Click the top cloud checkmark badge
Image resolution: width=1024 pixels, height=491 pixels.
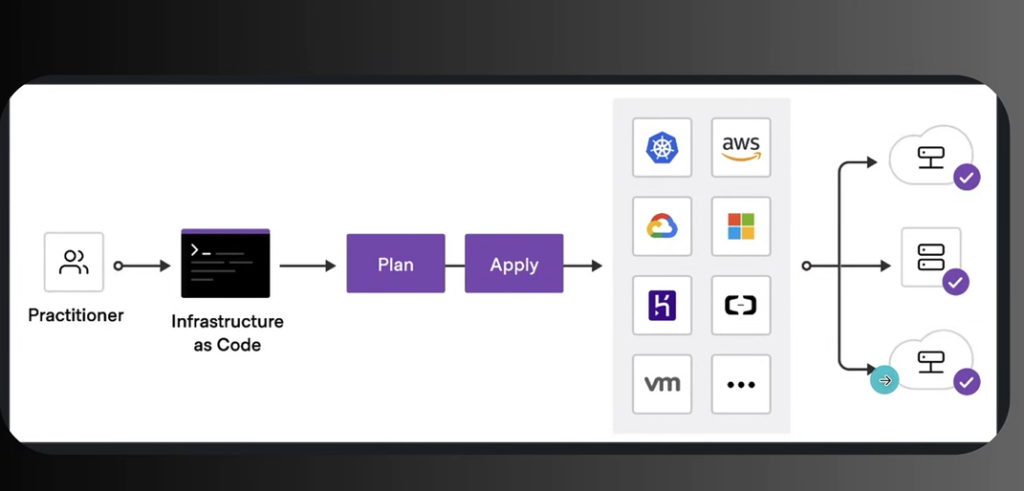(967, 176)
